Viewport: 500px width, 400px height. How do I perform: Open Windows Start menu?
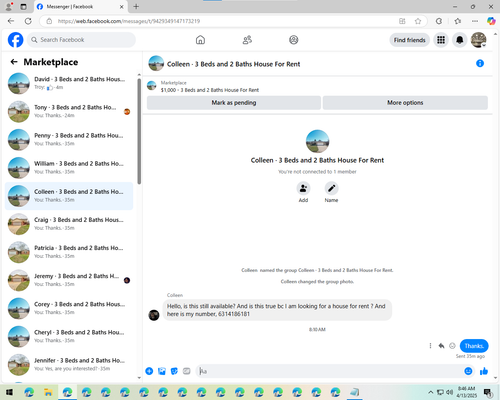point(9,392)
